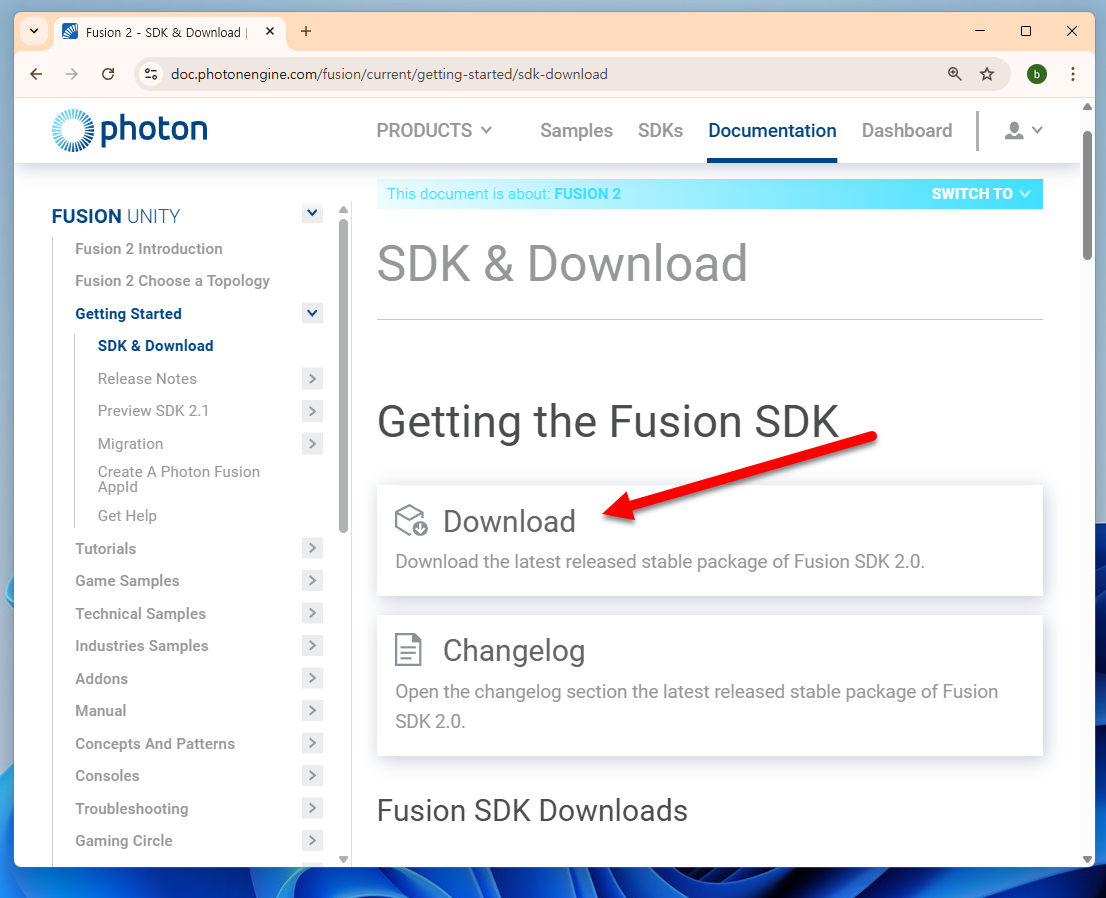
Task: Expand the Tutorials arrow
Action: coord(312,548)
